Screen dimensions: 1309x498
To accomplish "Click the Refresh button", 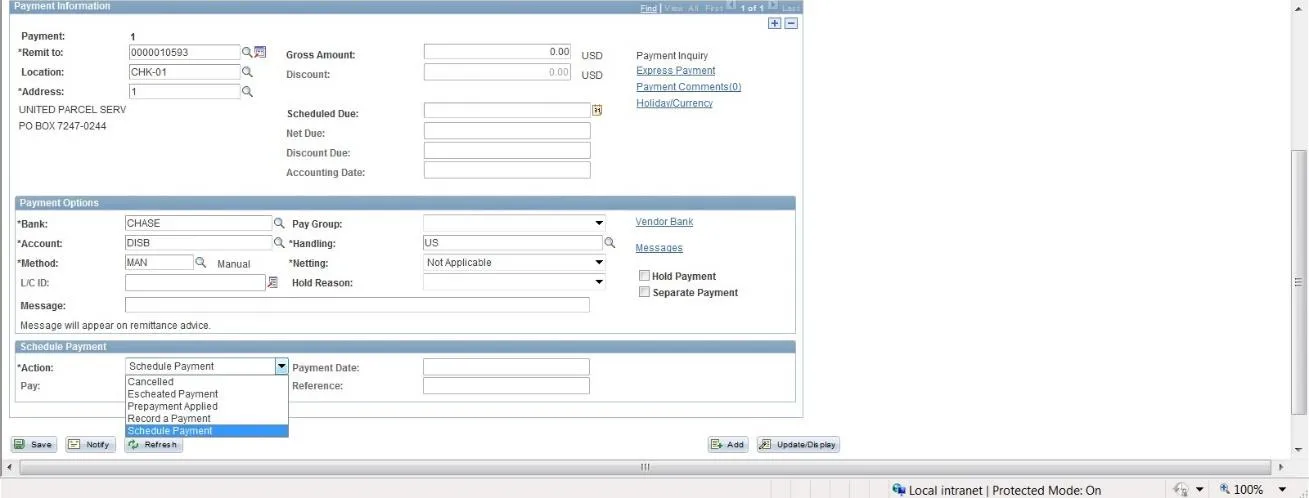I will tap(153, 444).
